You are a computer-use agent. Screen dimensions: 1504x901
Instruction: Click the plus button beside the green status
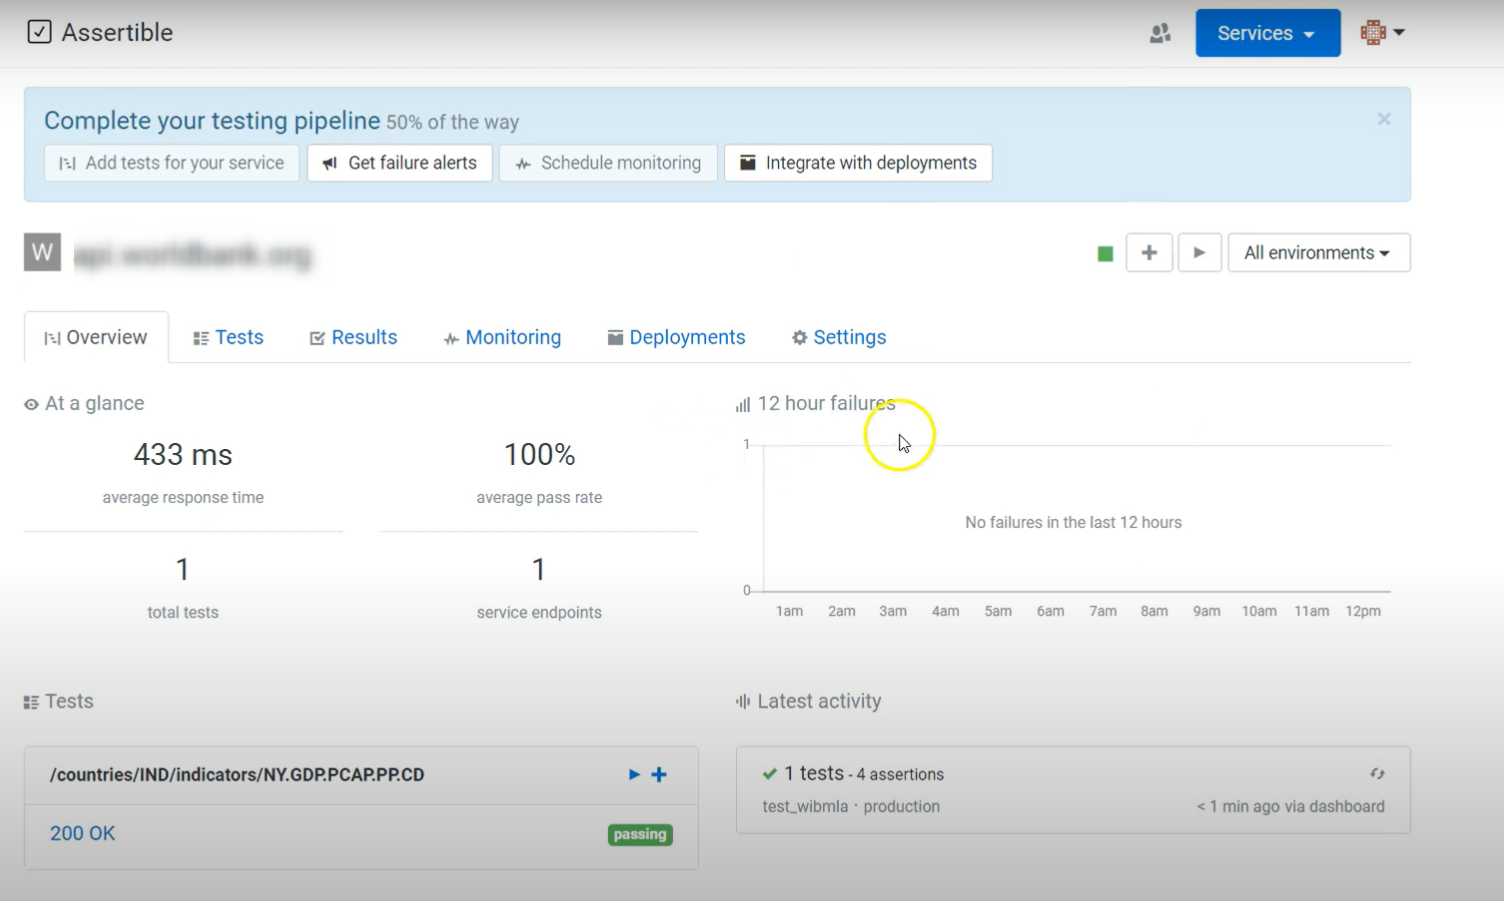point(1149,253)
